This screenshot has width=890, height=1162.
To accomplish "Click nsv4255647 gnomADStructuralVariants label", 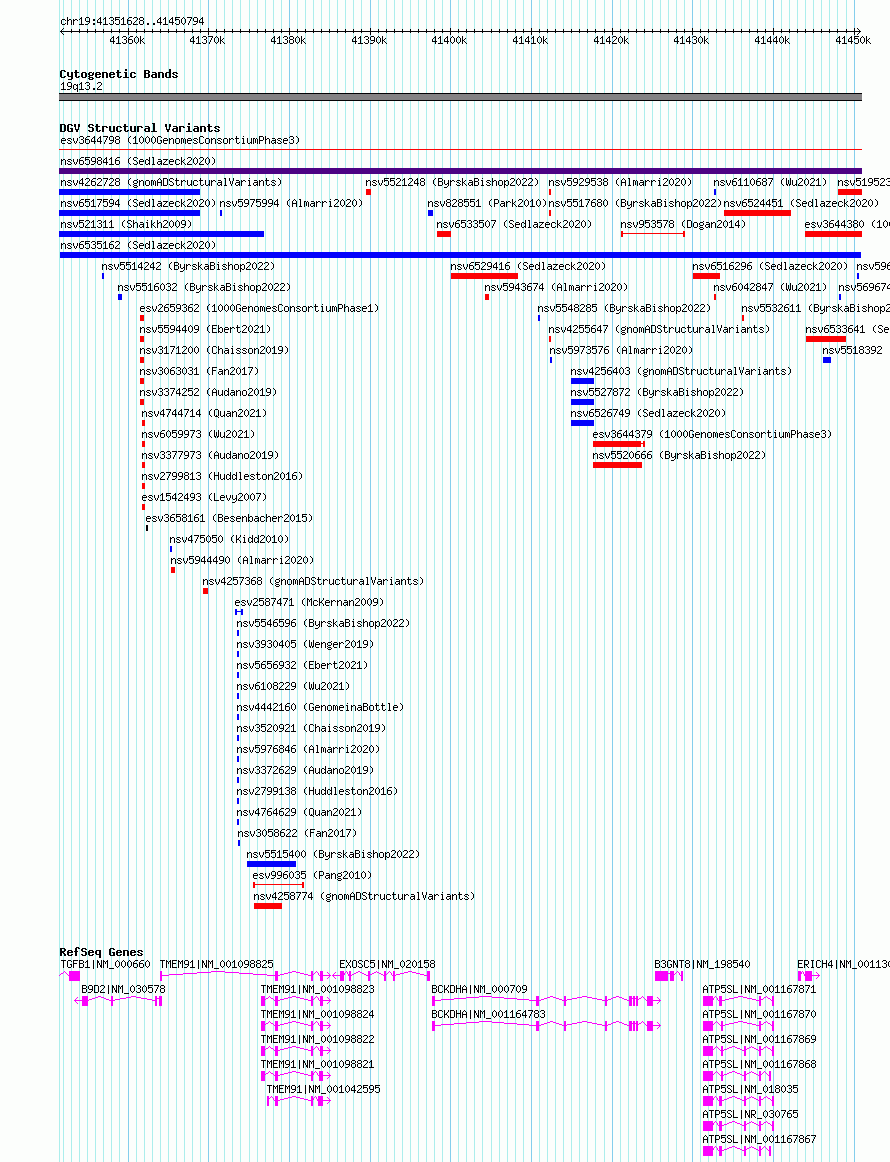I will [x=660, y=329].
